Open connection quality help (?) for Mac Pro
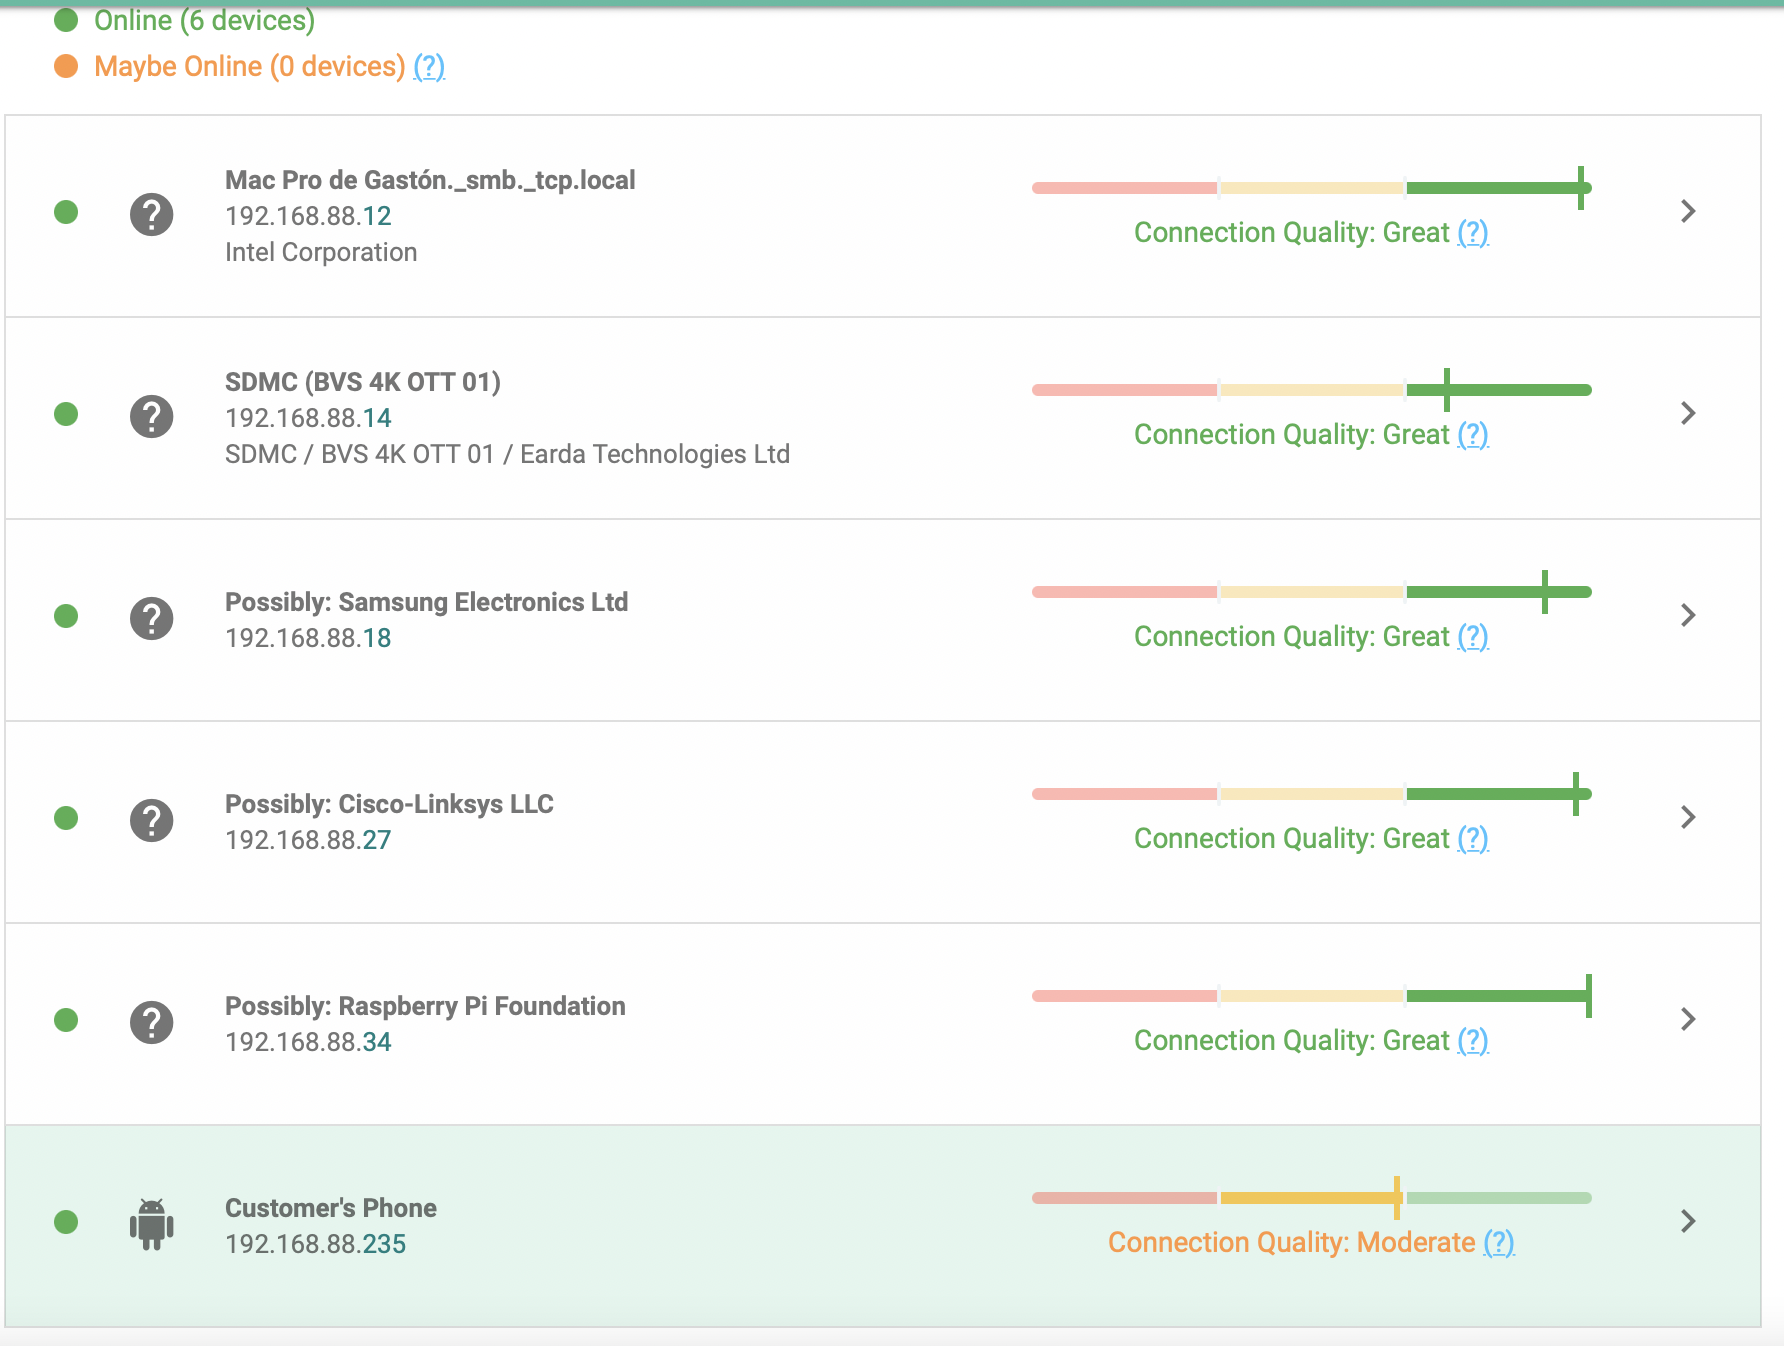This screenshot has height=1346, width=1784. (1473, 233)
